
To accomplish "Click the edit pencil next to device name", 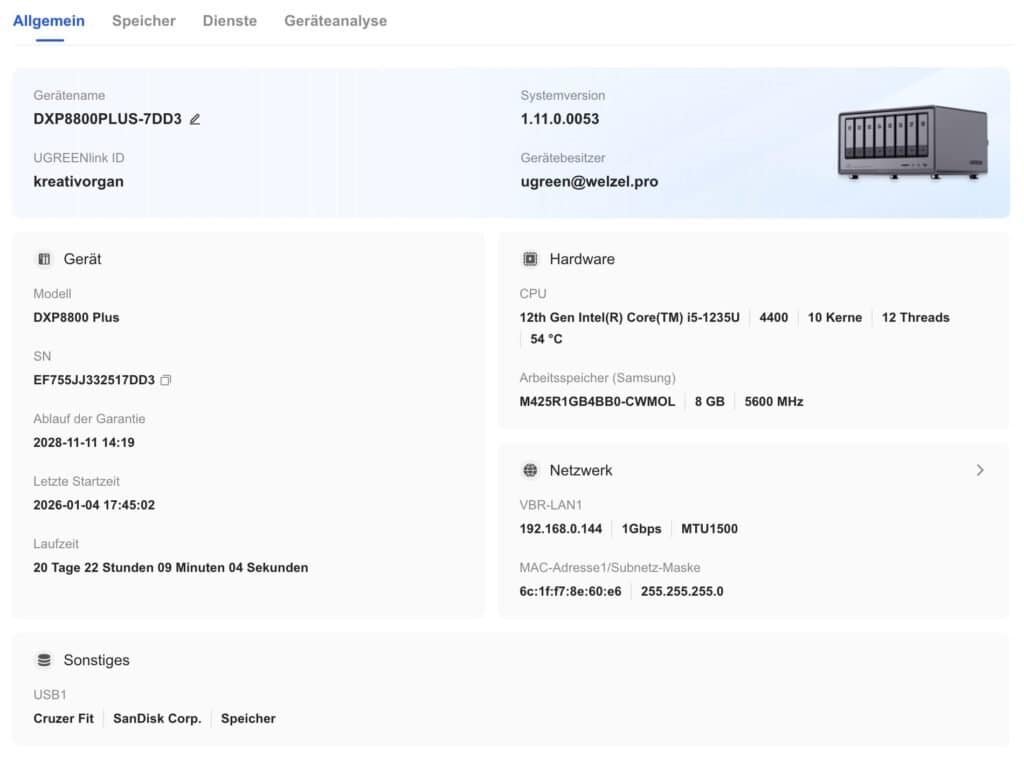I will click(195, 119).
